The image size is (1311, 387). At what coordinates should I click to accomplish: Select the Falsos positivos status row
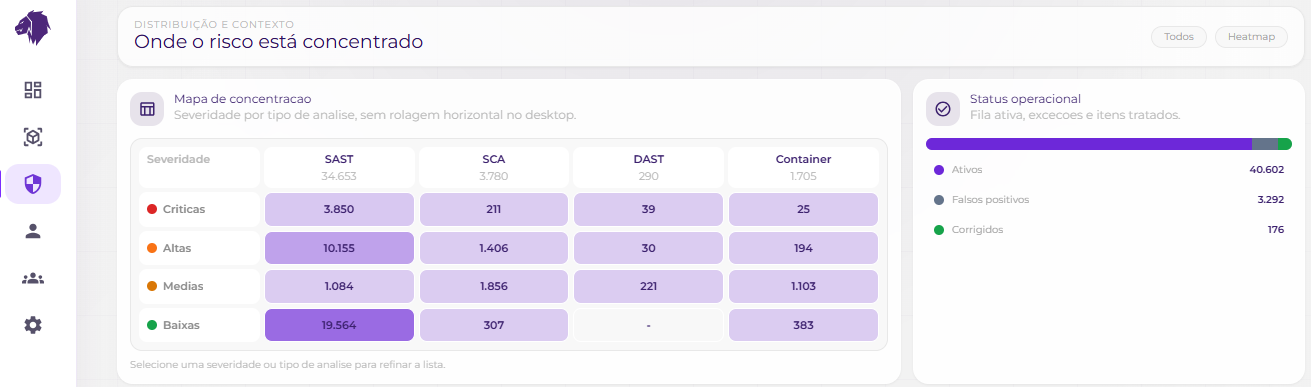pos(1109,199)
